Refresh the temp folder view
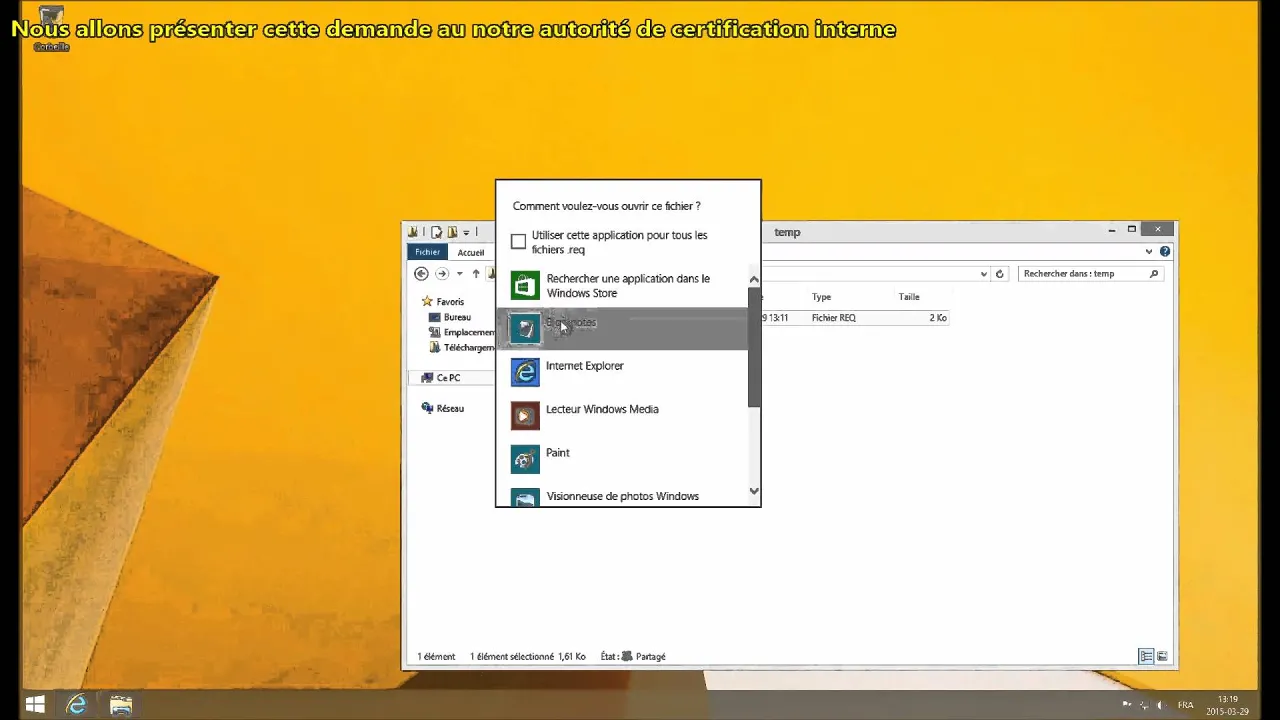1280x720 pixels. pyautogui.click(x=1000, y=274)
